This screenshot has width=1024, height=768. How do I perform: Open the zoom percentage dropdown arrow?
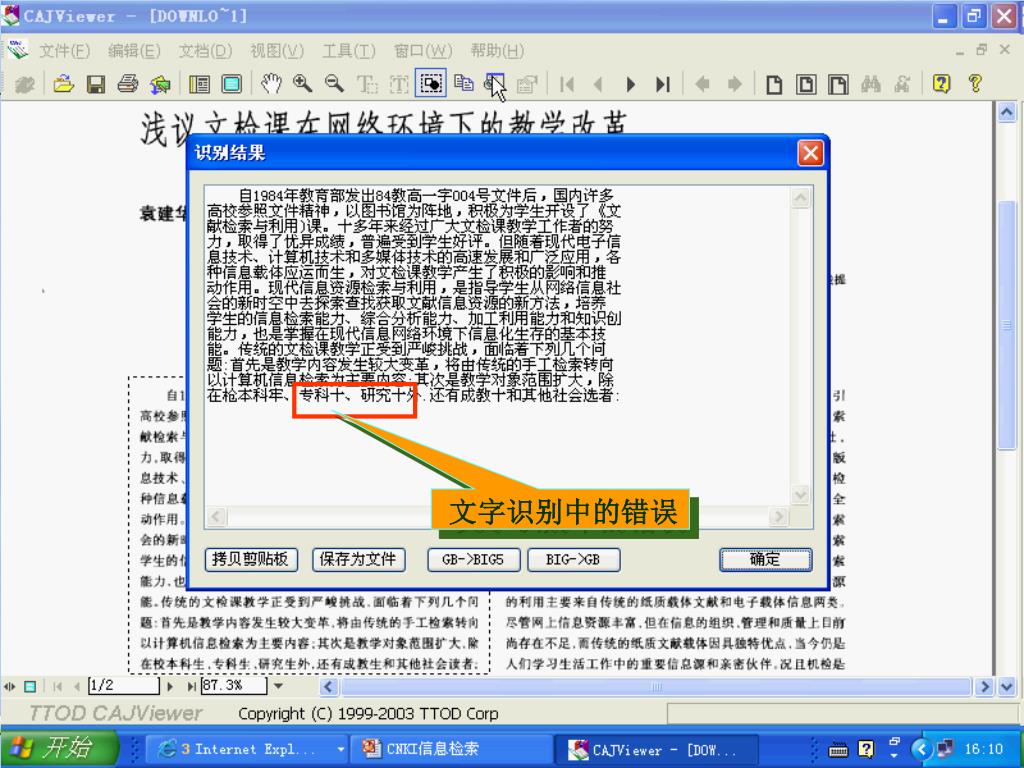point(279,686)
